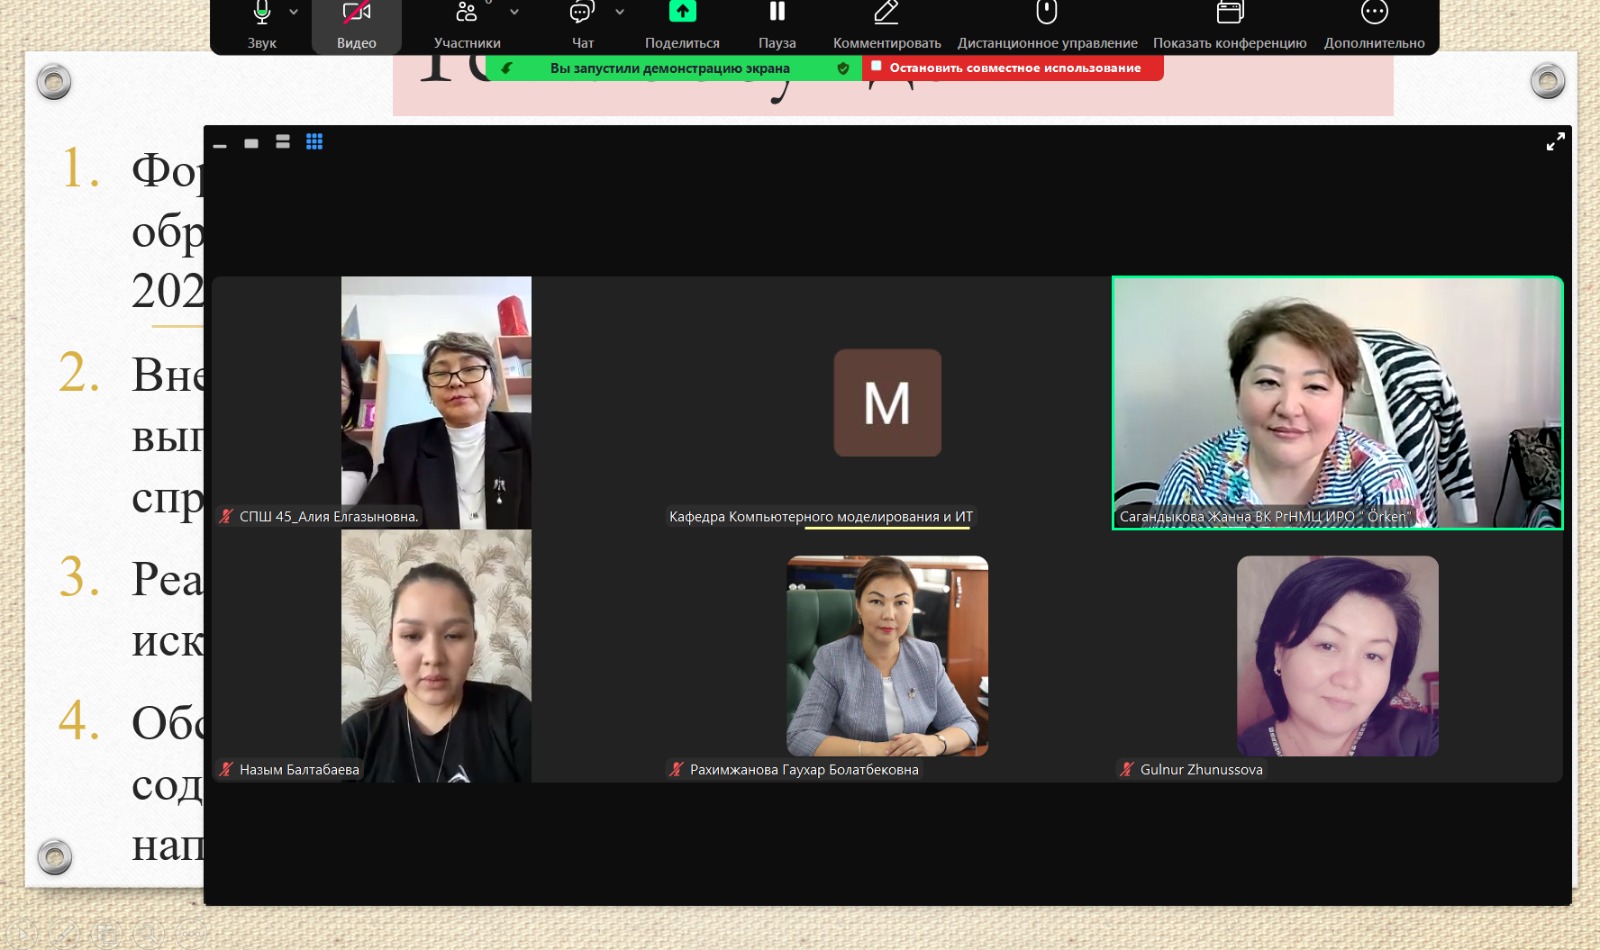Switch to the two-row strip video view

283,142
